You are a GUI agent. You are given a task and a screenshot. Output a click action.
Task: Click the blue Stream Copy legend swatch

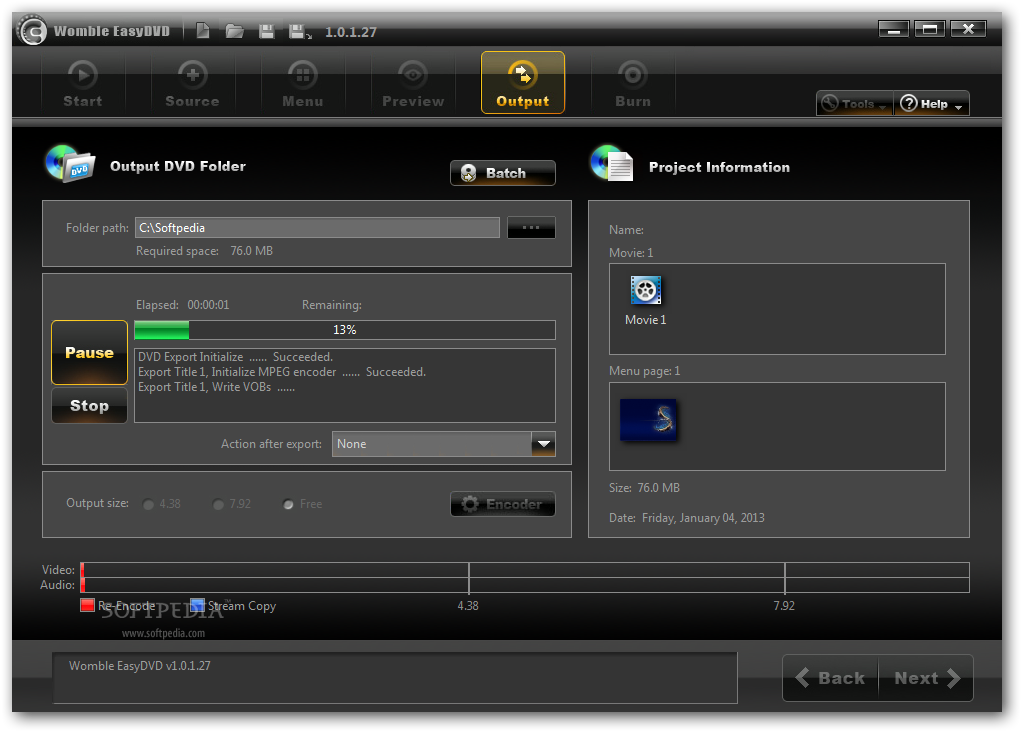click(x=197, y=605)
